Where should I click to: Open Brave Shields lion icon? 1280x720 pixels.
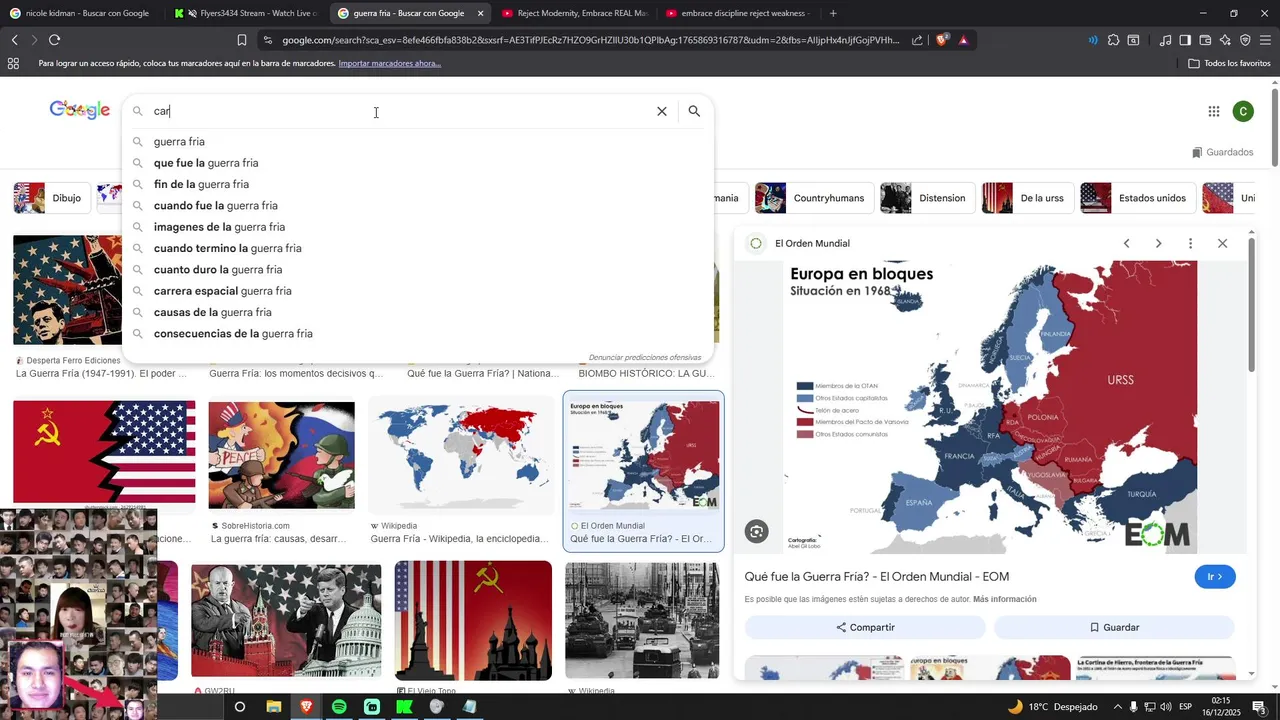(942, 40)
